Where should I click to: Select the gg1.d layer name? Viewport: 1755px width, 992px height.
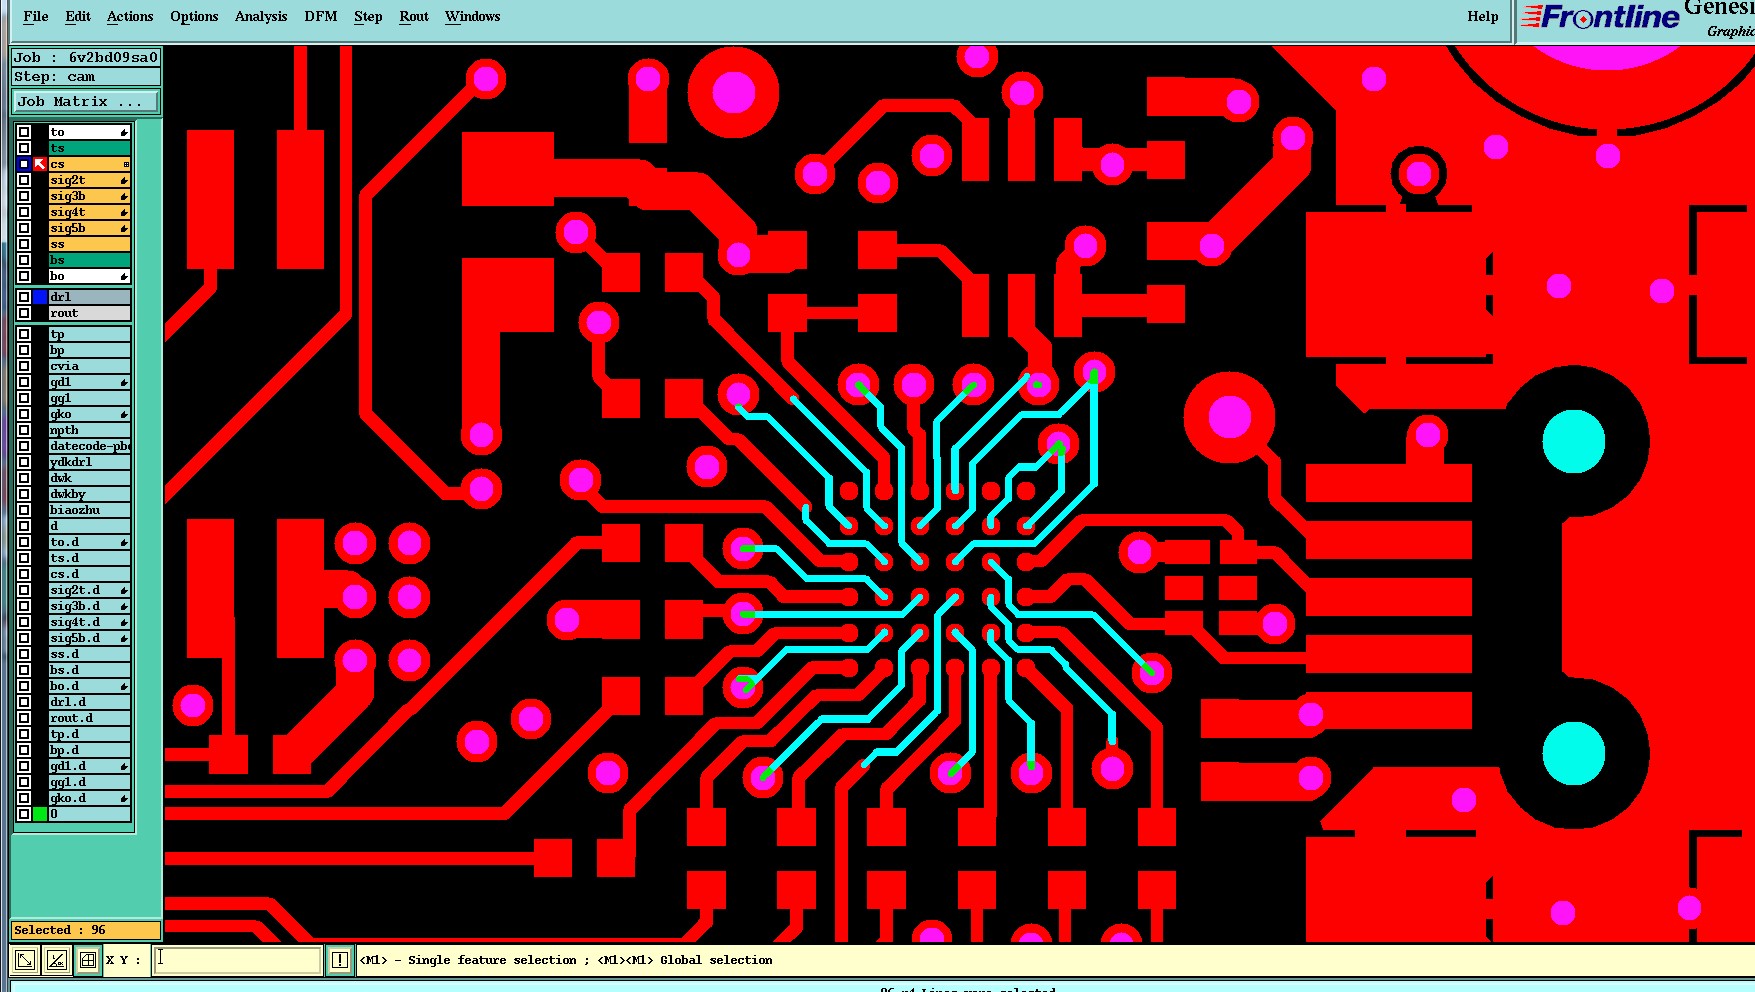point(90,782)
